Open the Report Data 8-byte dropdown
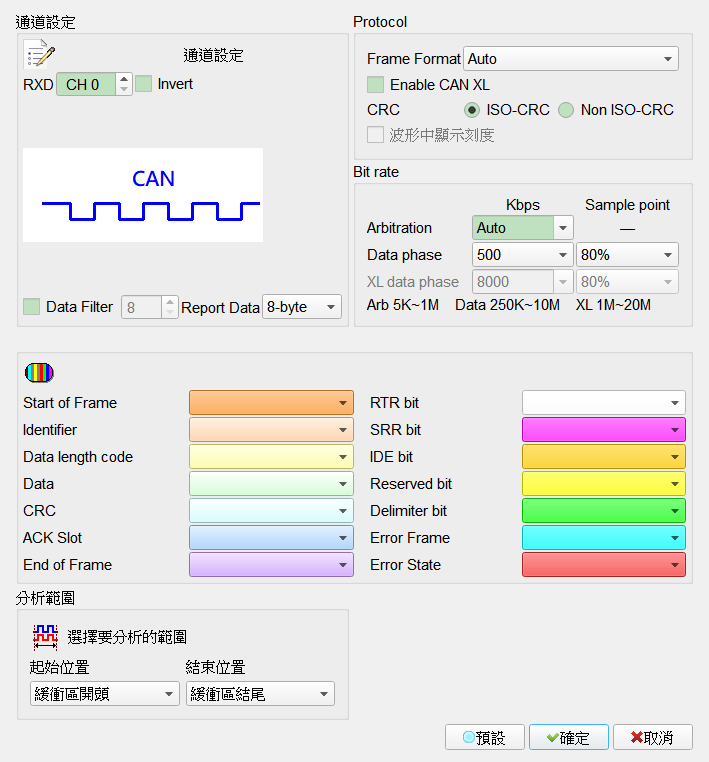709x762 pixels. tap(302, 307)
